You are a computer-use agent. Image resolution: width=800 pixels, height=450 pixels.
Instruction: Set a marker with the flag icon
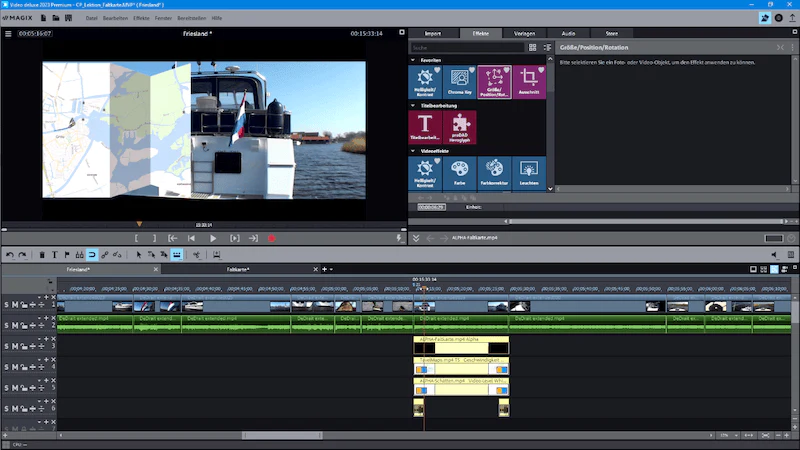click(67, 255)
